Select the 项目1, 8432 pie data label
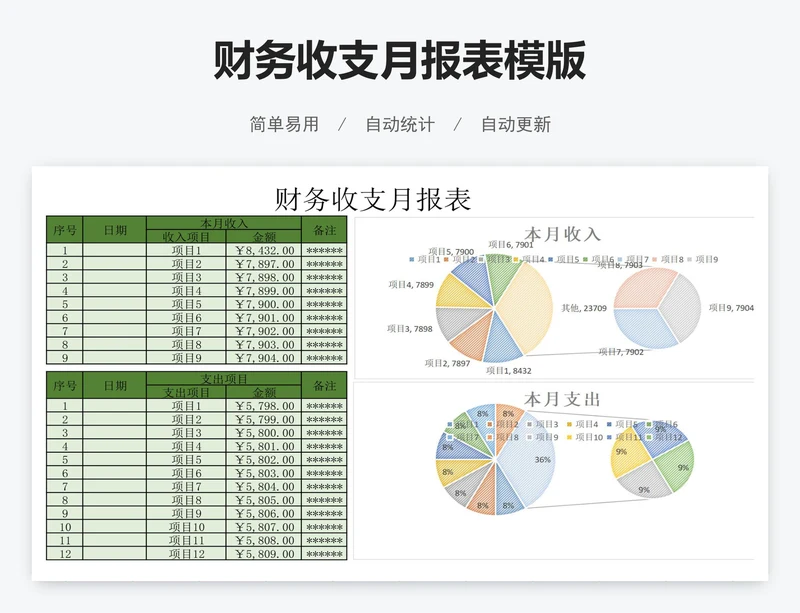The image size is (800, 613). 509,371
